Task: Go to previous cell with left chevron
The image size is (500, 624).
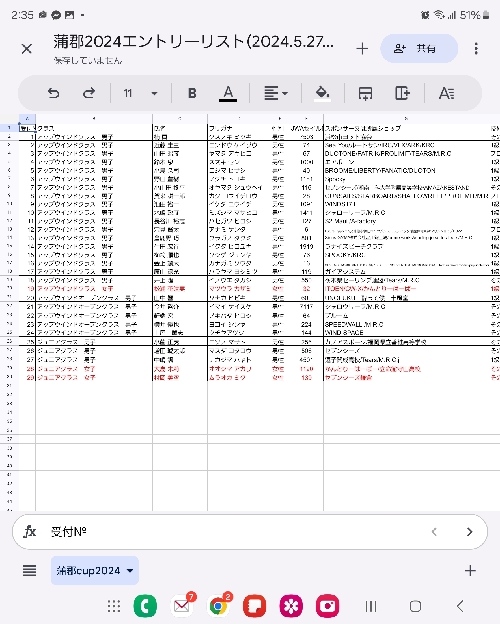Action: tap(434, 532)
